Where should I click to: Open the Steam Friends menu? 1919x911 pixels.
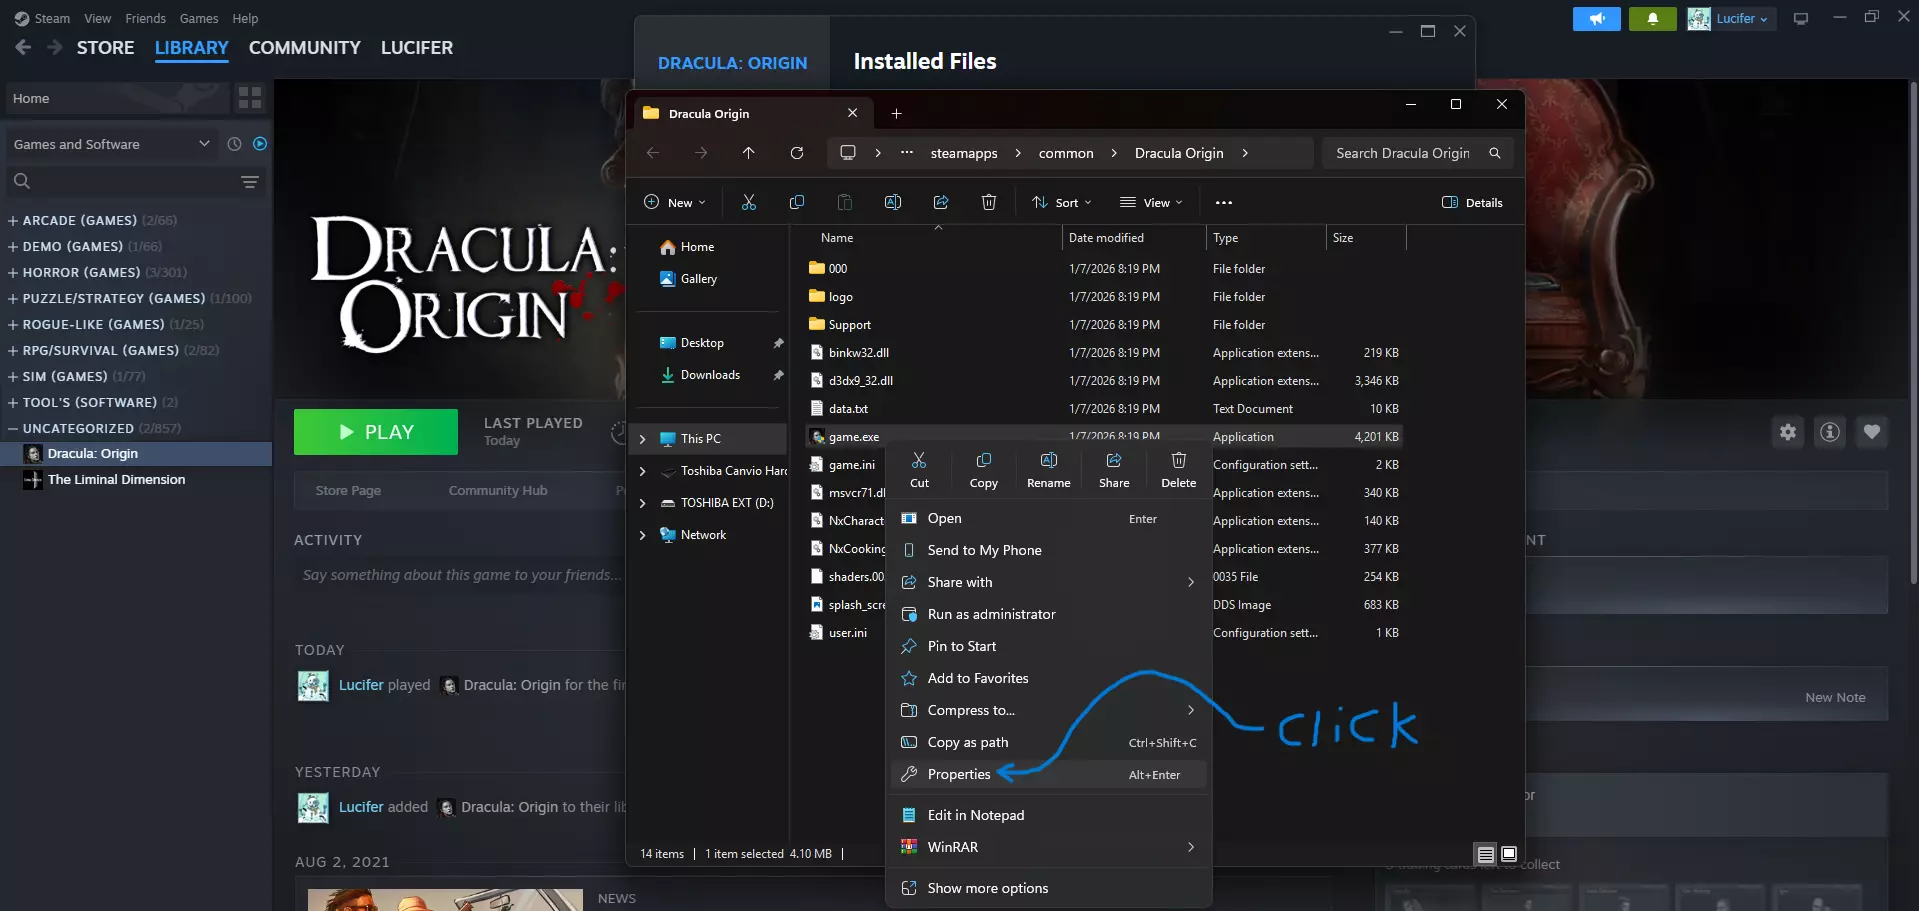point(145,18)
